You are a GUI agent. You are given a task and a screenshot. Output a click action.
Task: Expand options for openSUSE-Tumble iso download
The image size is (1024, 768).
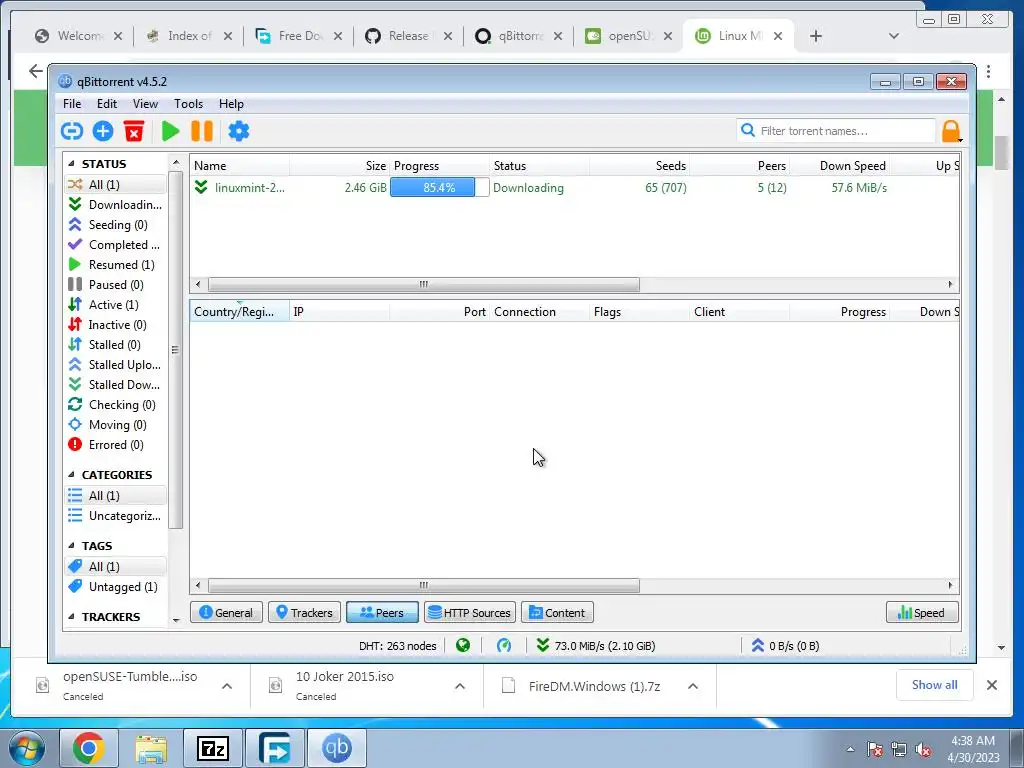[x=227, y=686]
